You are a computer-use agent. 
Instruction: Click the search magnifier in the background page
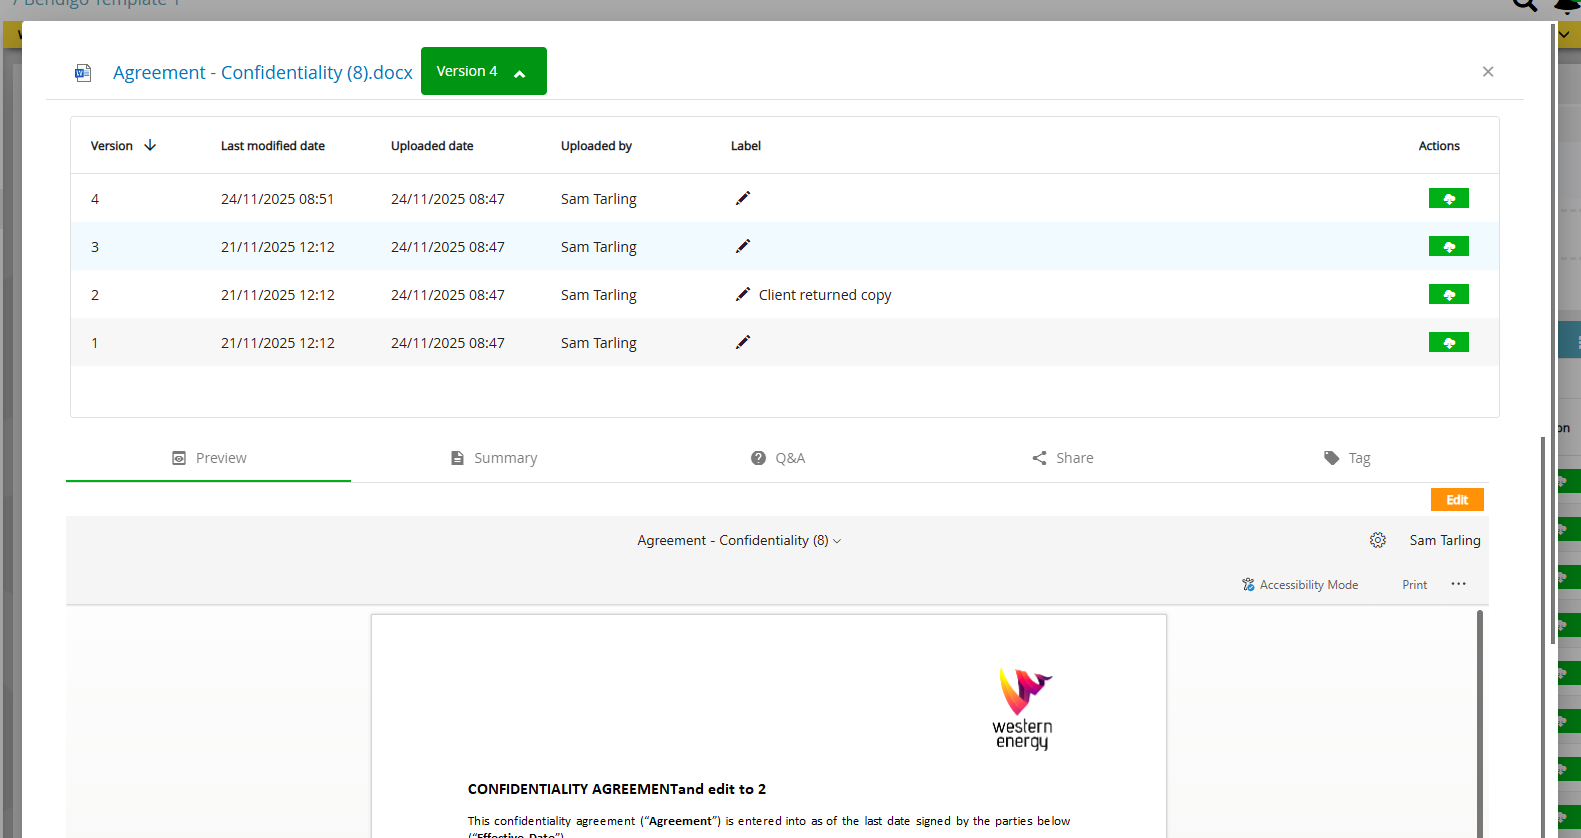pos(1524,5)
